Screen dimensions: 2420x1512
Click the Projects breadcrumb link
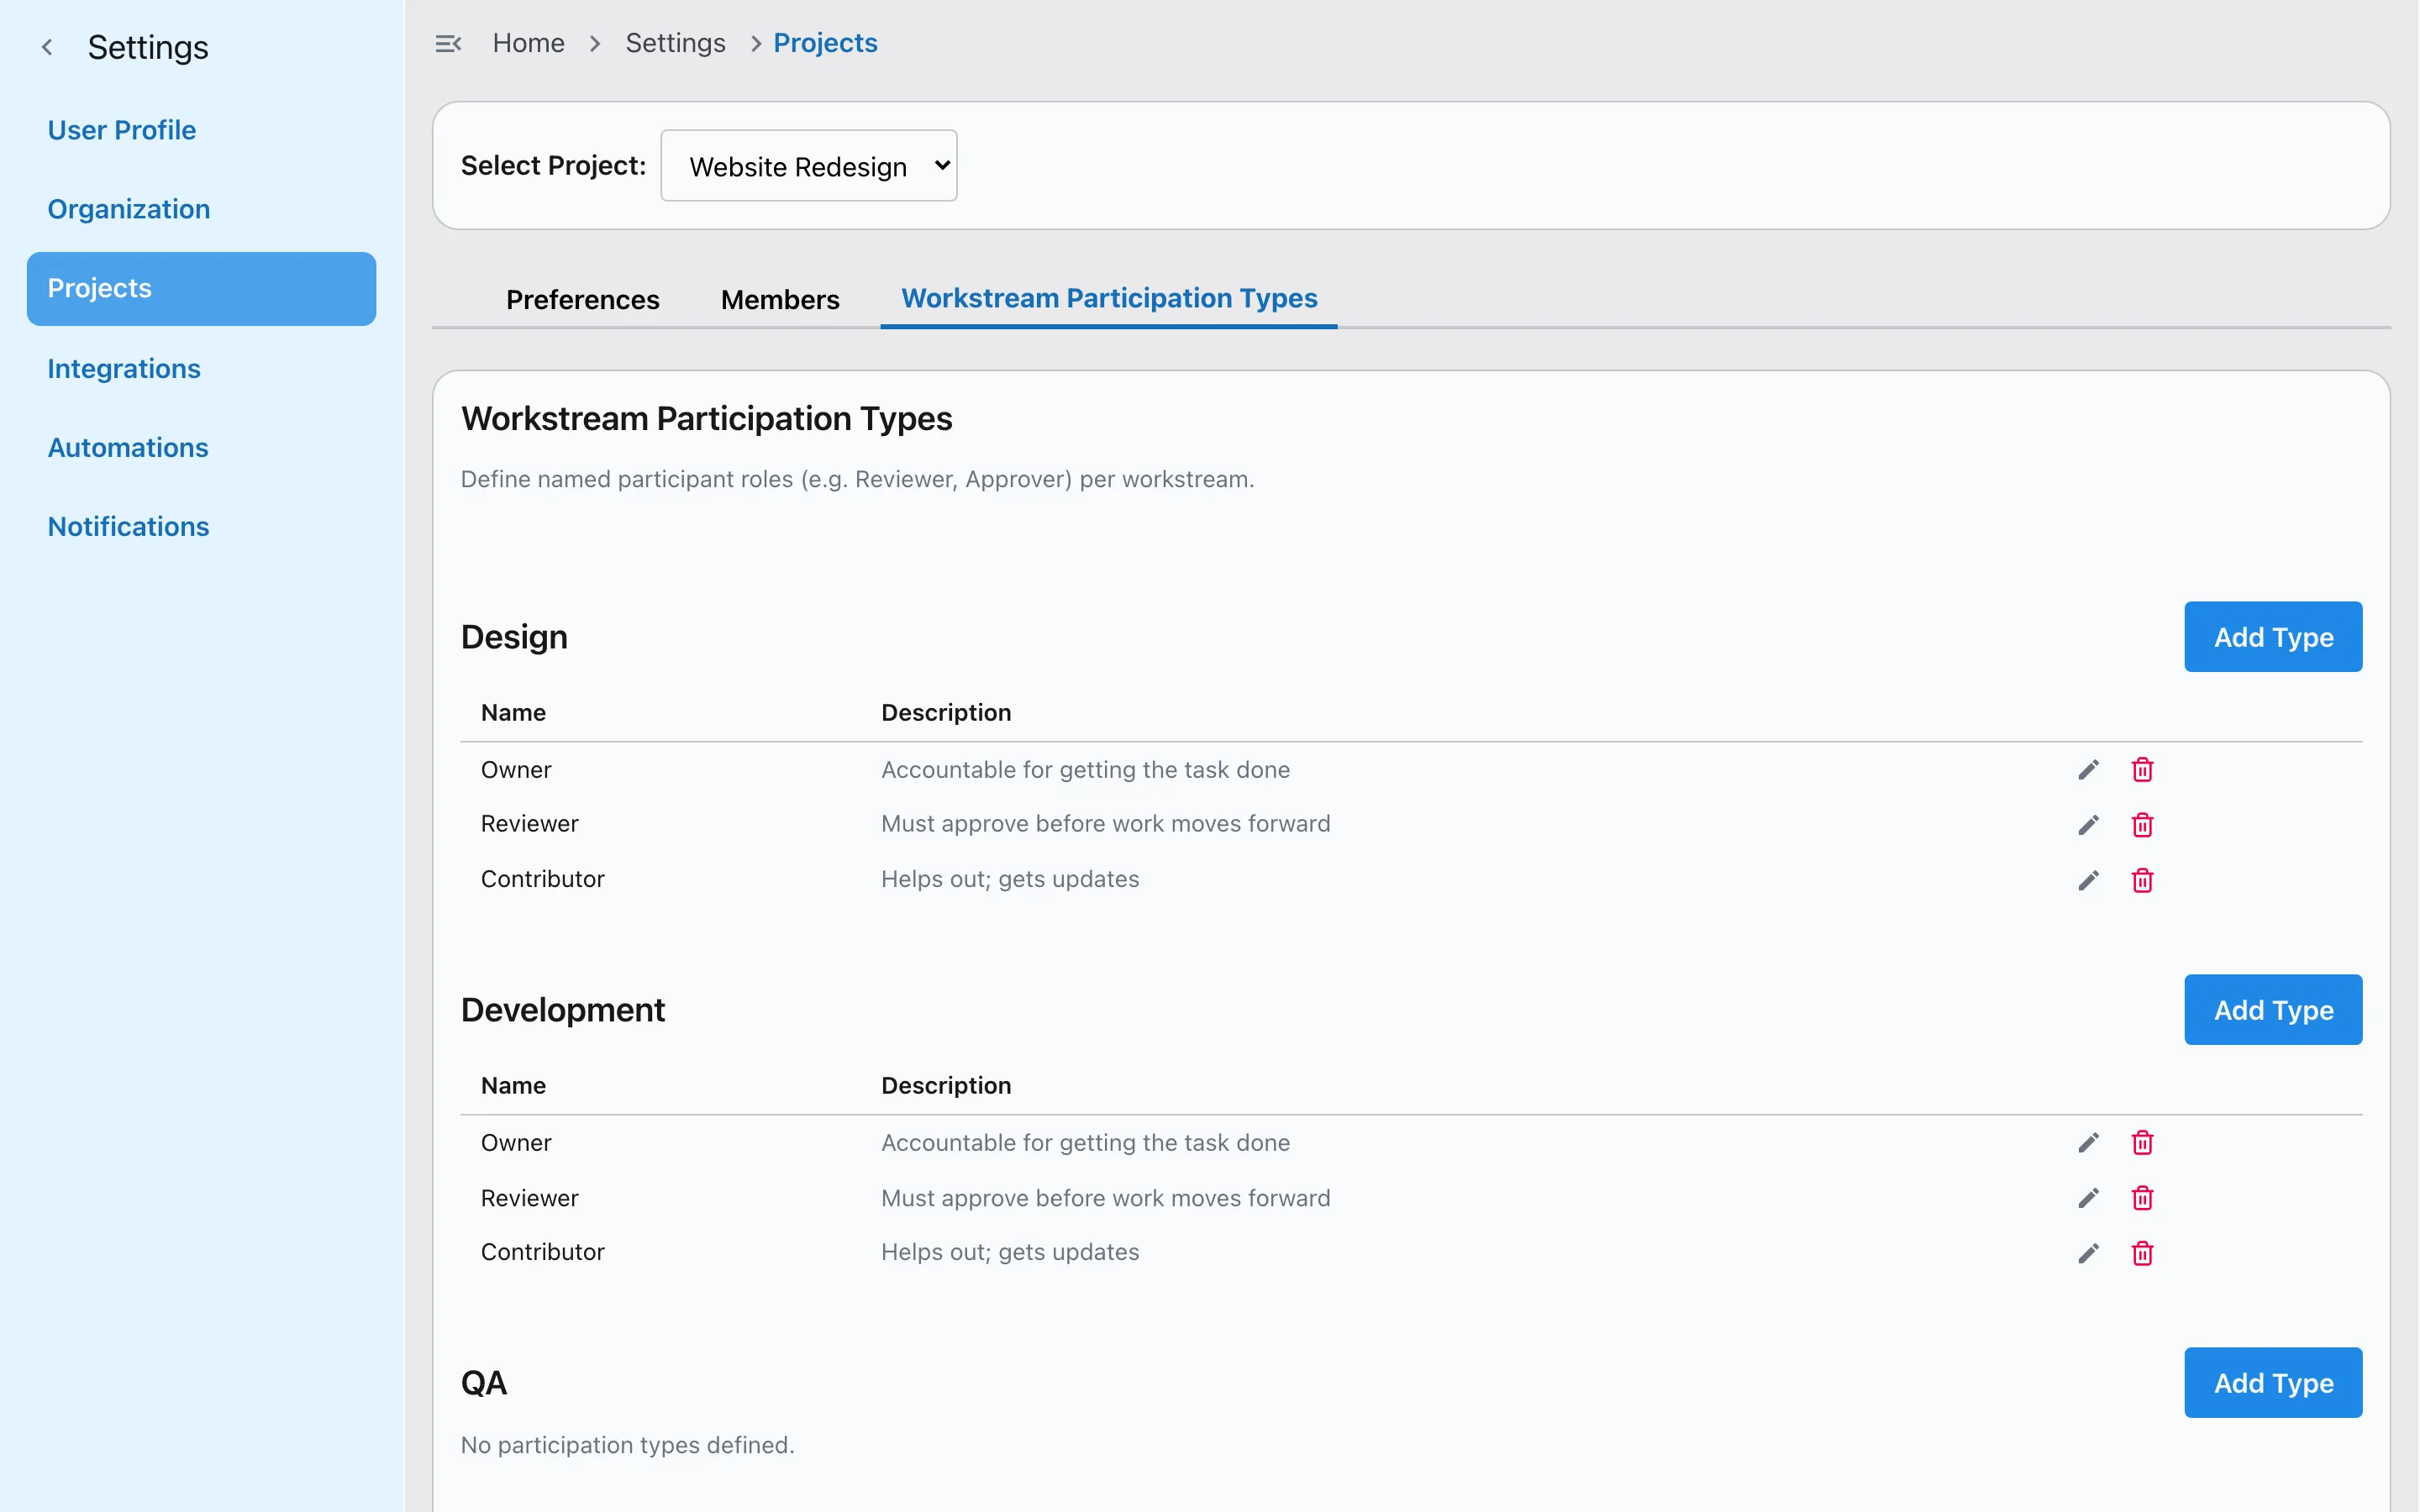pos(825,43)
